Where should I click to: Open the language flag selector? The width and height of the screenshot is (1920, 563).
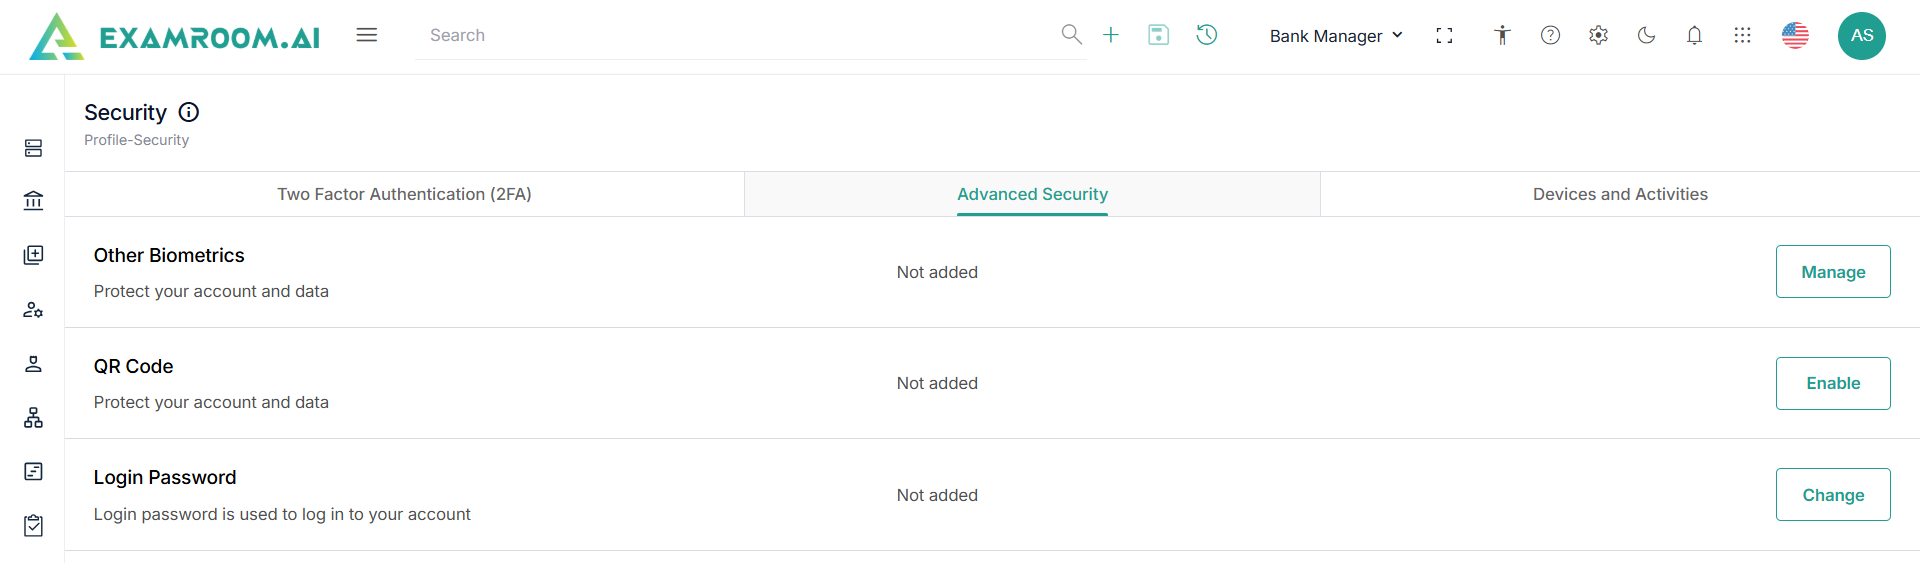tap(1795, 36)
